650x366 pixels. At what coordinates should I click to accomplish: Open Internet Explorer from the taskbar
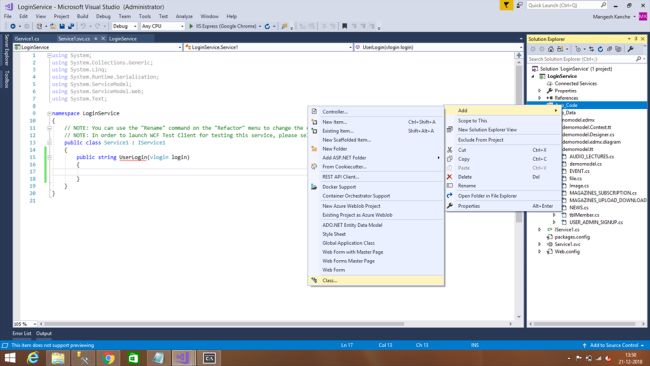coord(33,358)
